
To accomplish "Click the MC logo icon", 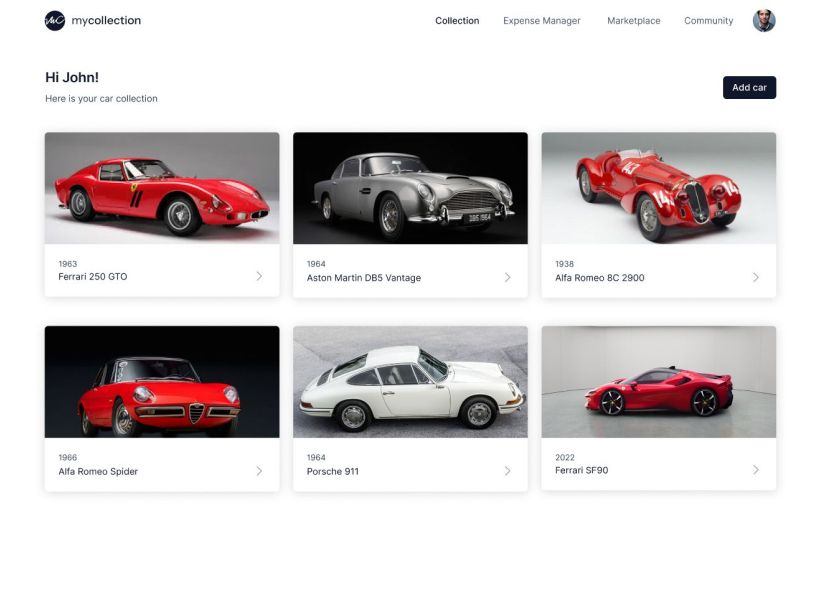I will 55,20.
